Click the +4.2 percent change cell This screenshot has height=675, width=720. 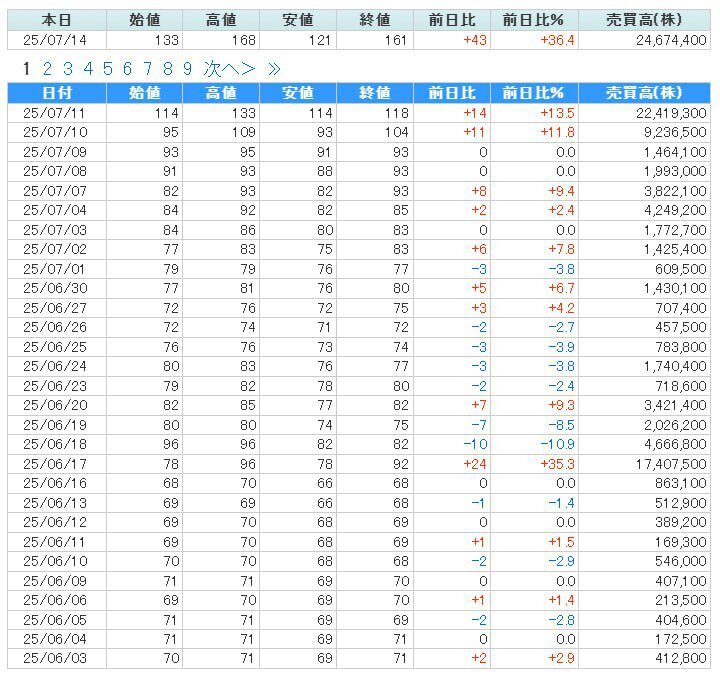click(562, 308)
